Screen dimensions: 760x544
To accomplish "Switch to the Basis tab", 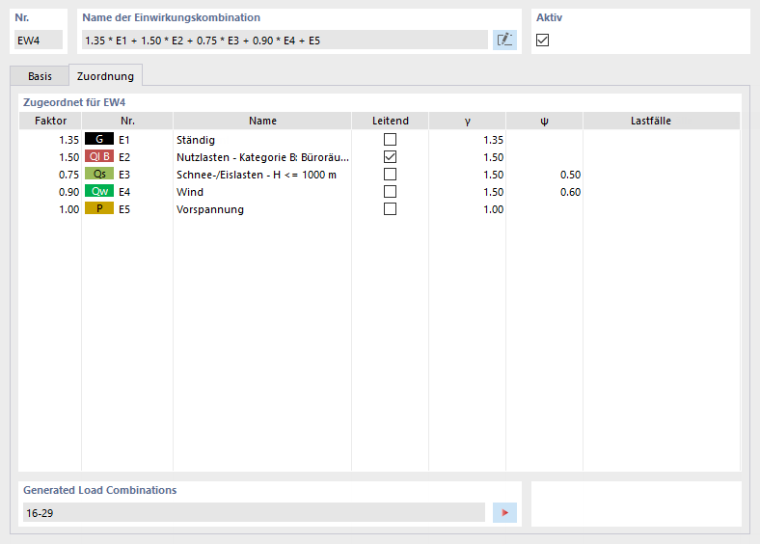I will (x=39, y=76).
